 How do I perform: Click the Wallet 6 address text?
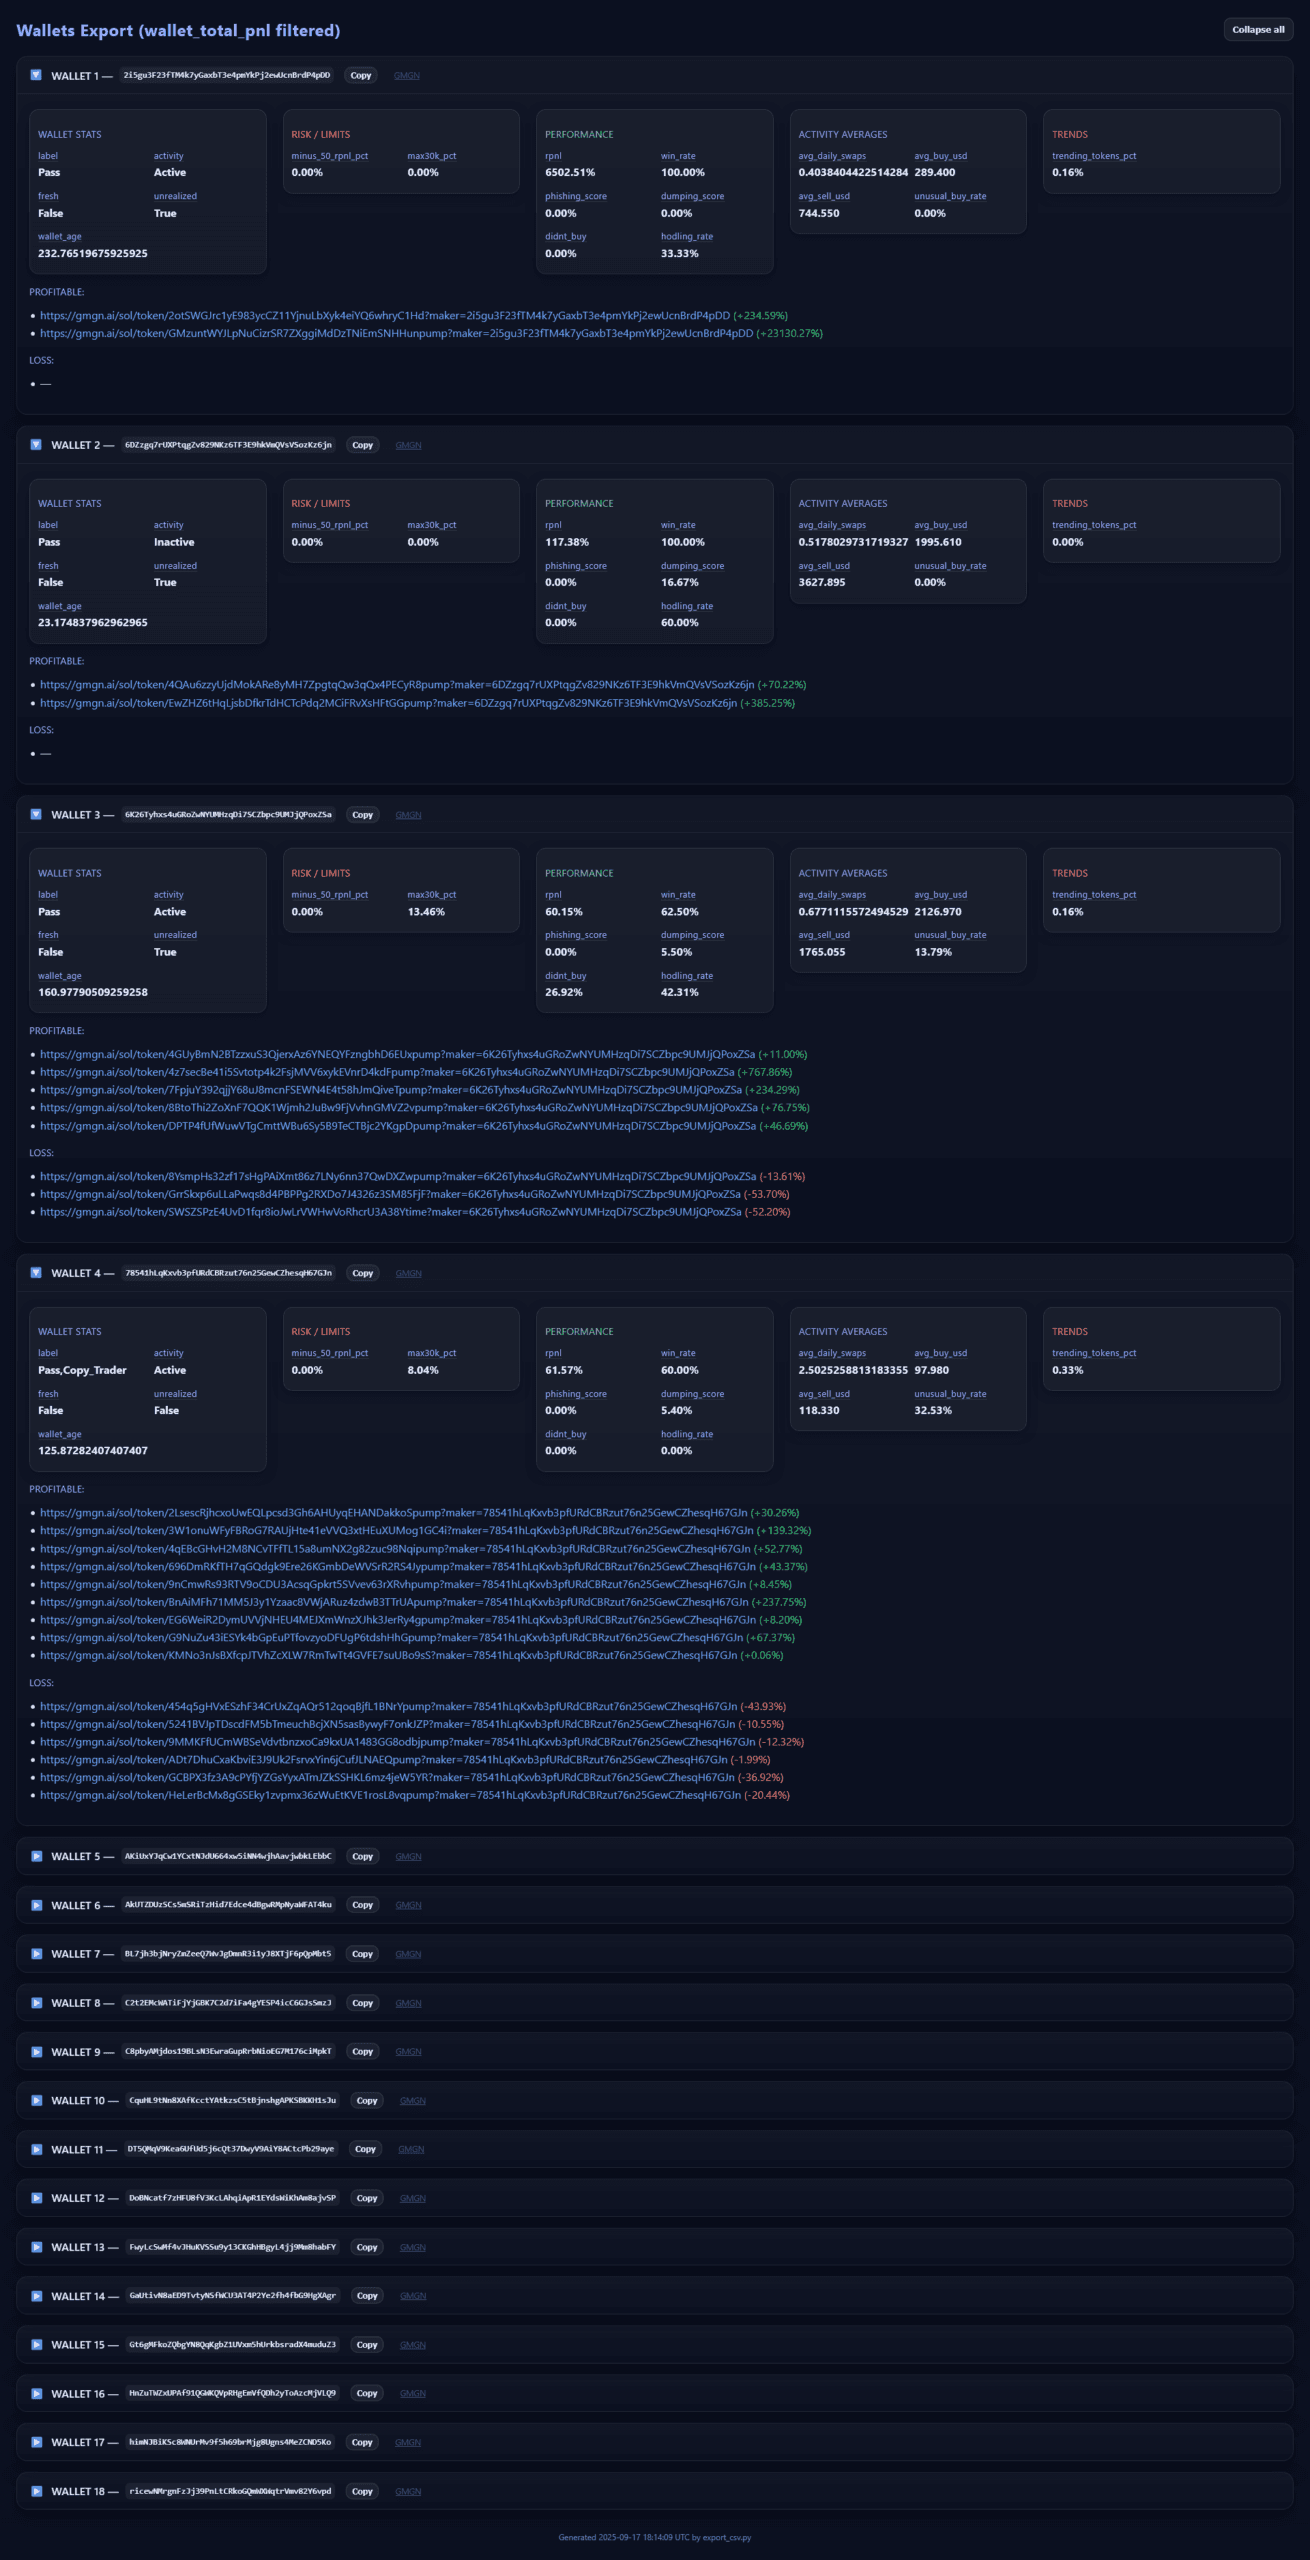coord(228,1905)
